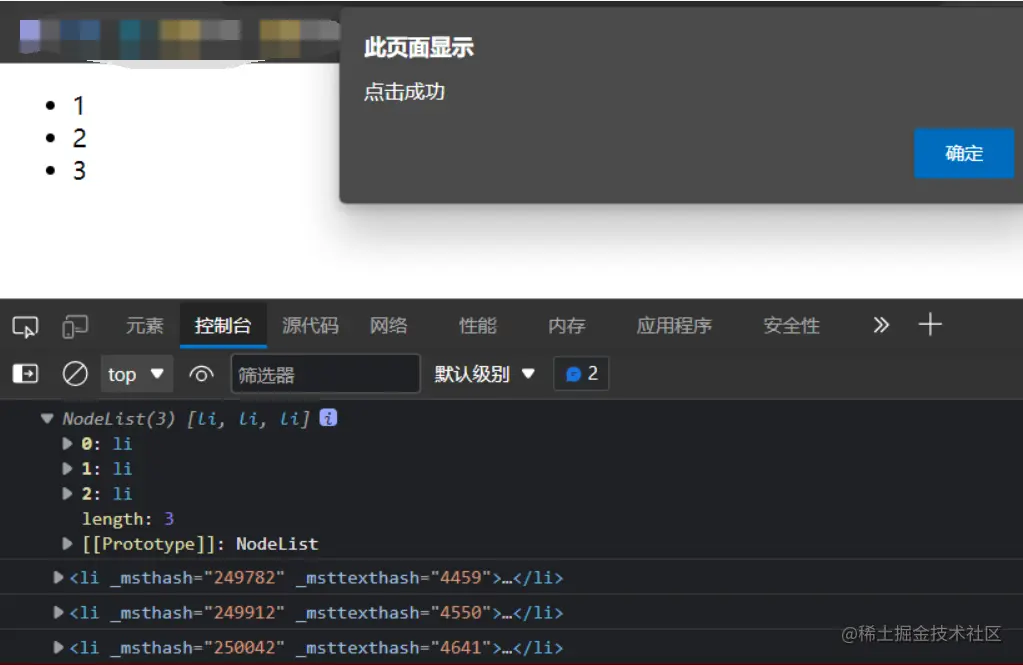1023x665 pixels.
Task: Open the 默认级别 log level dropdown
Action: 485,374
